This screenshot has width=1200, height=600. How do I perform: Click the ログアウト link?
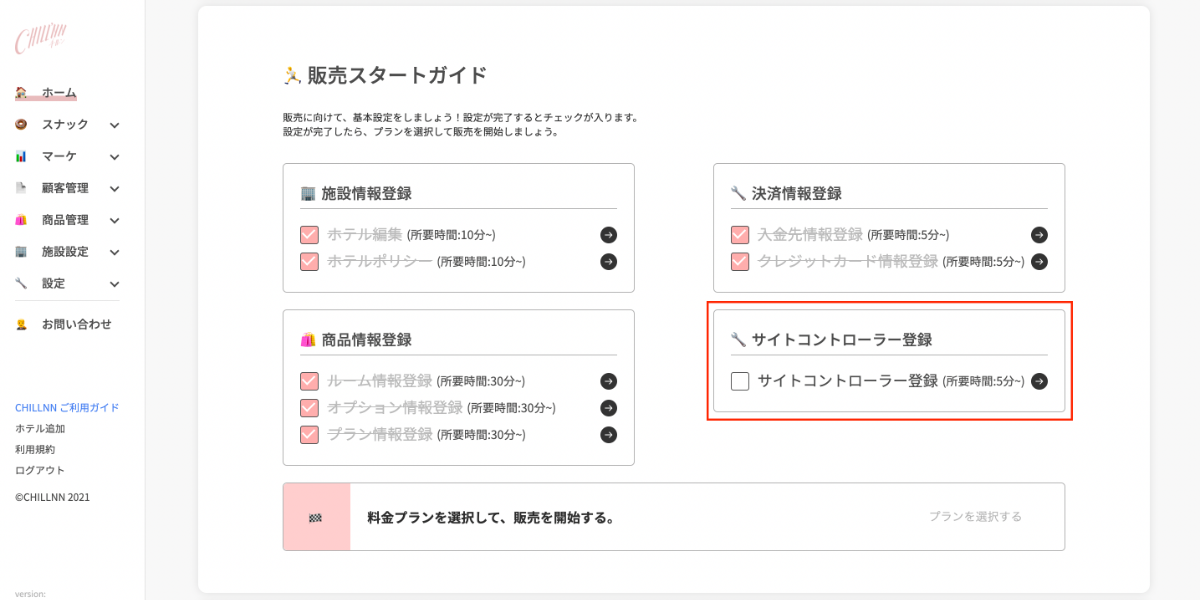[40, 470]
